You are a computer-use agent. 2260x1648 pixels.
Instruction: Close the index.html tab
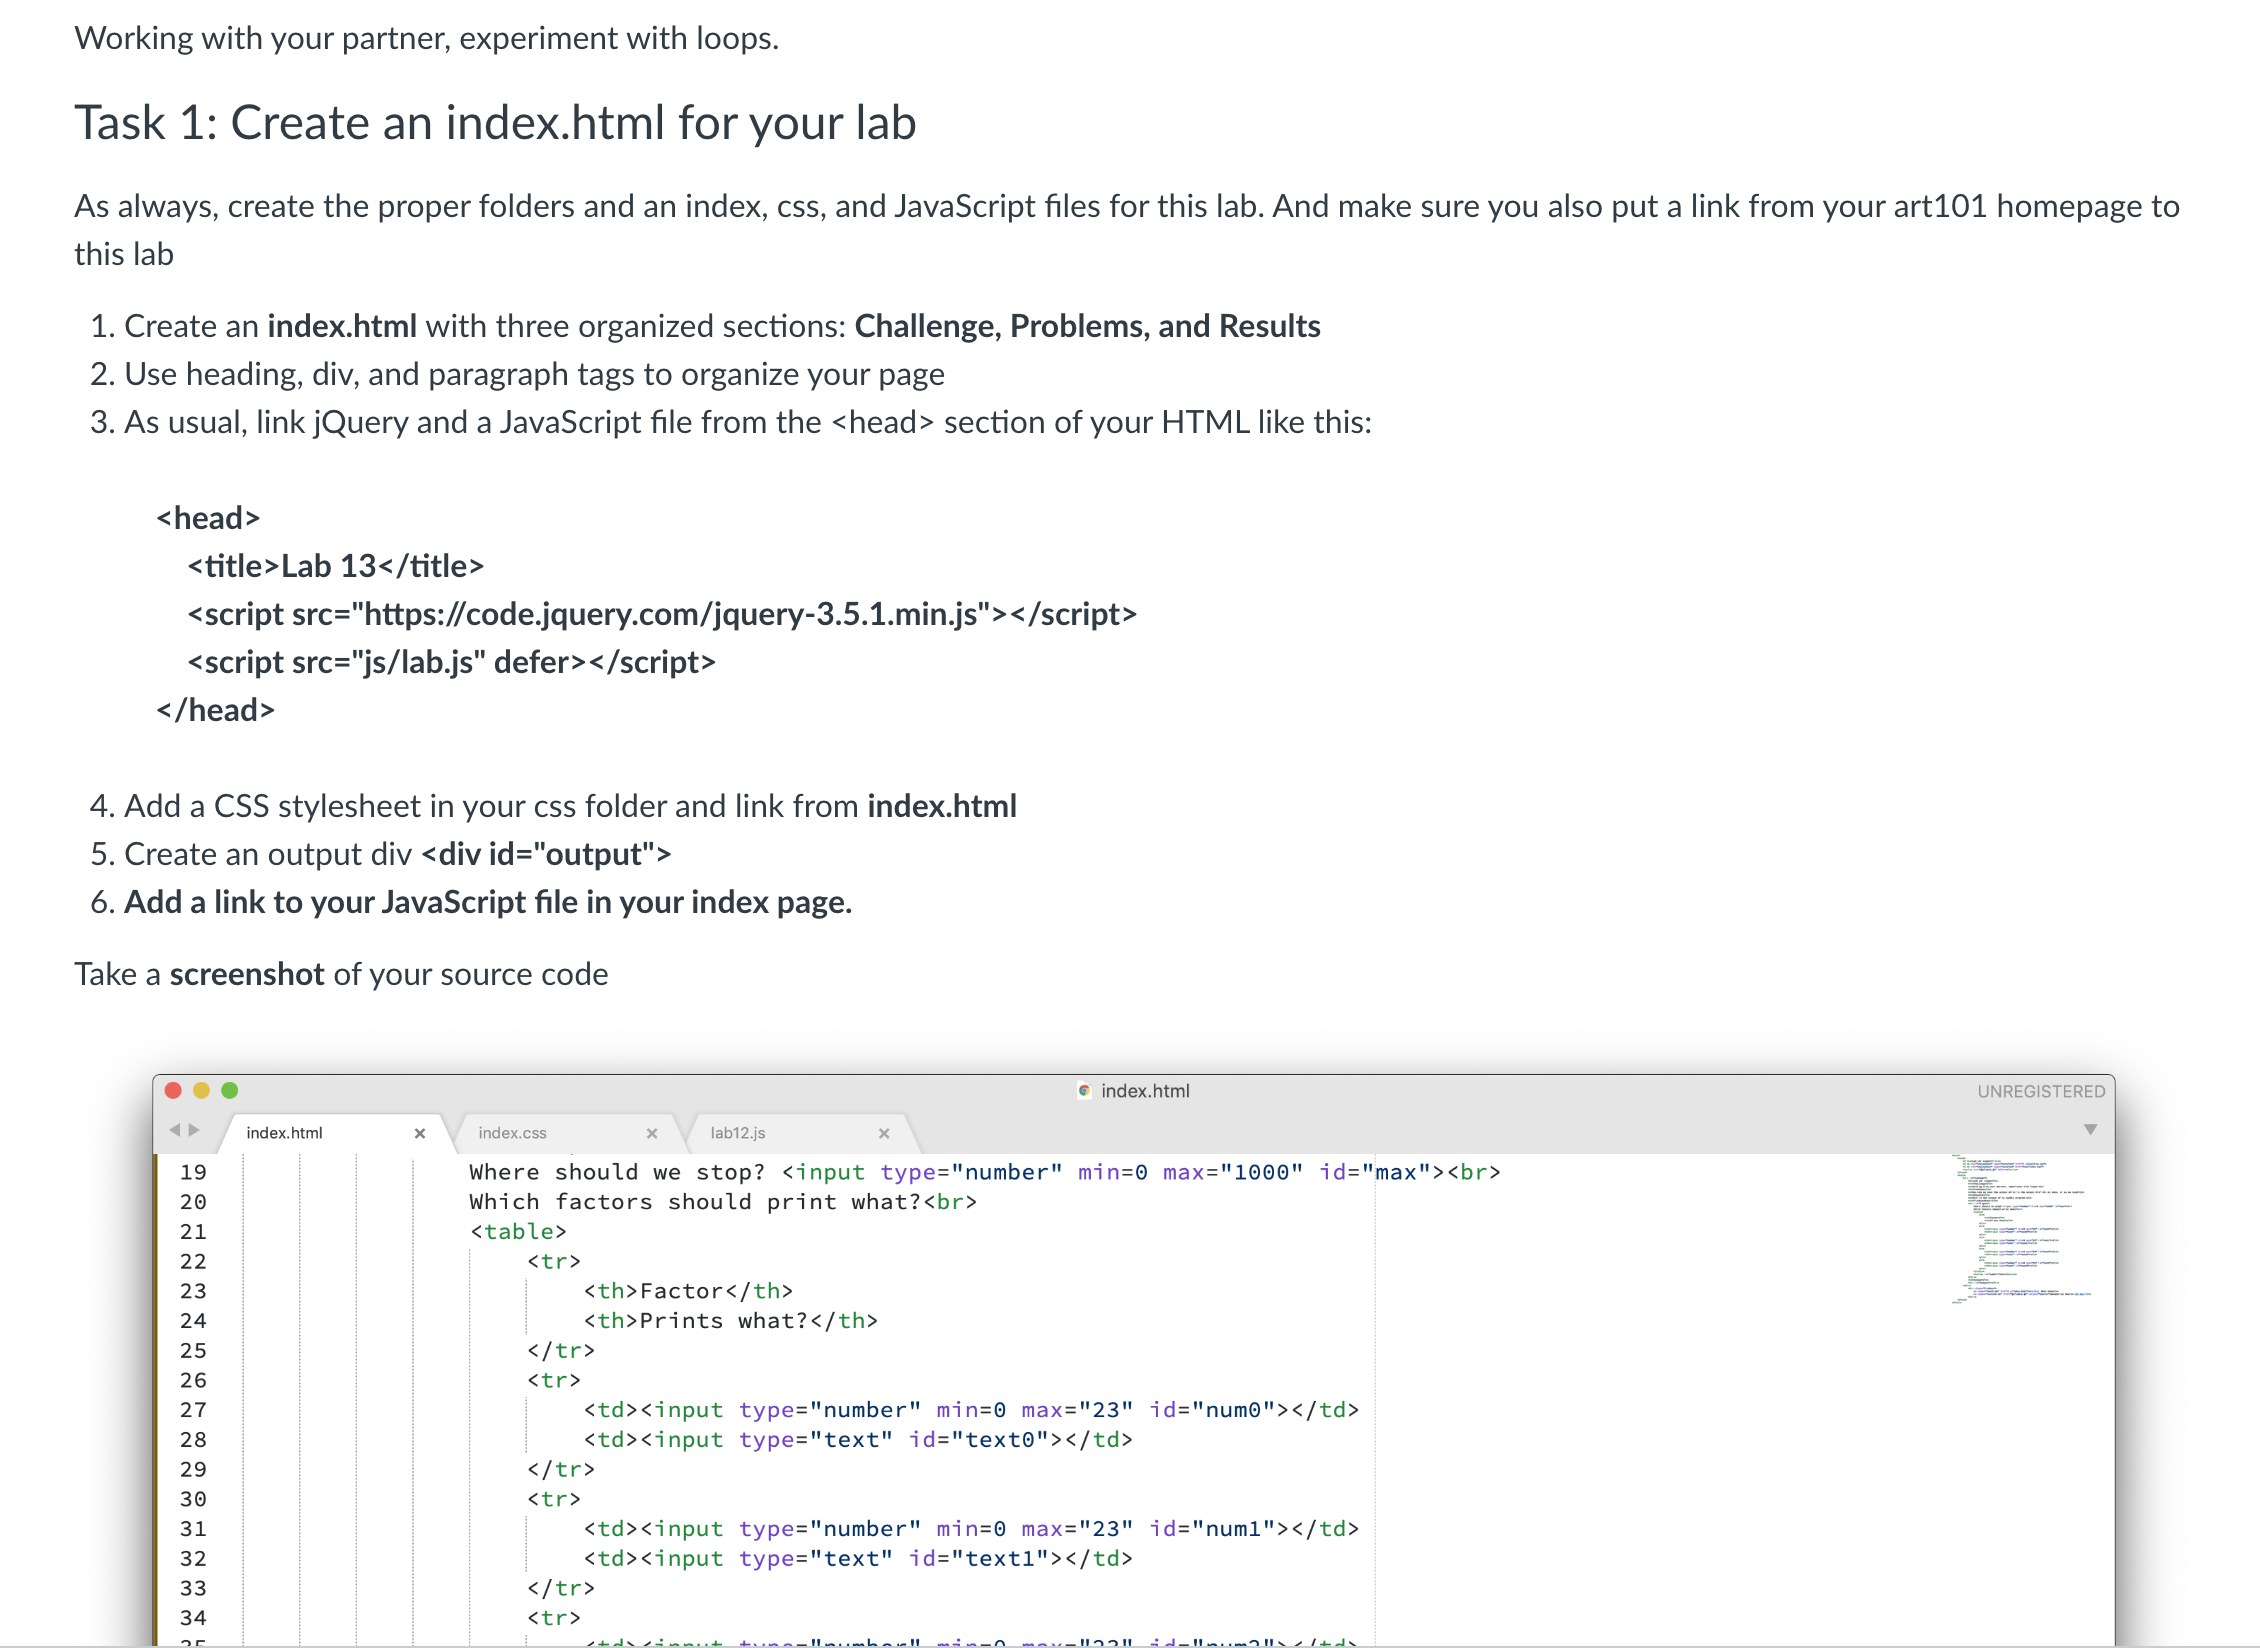pos(420,1132)
